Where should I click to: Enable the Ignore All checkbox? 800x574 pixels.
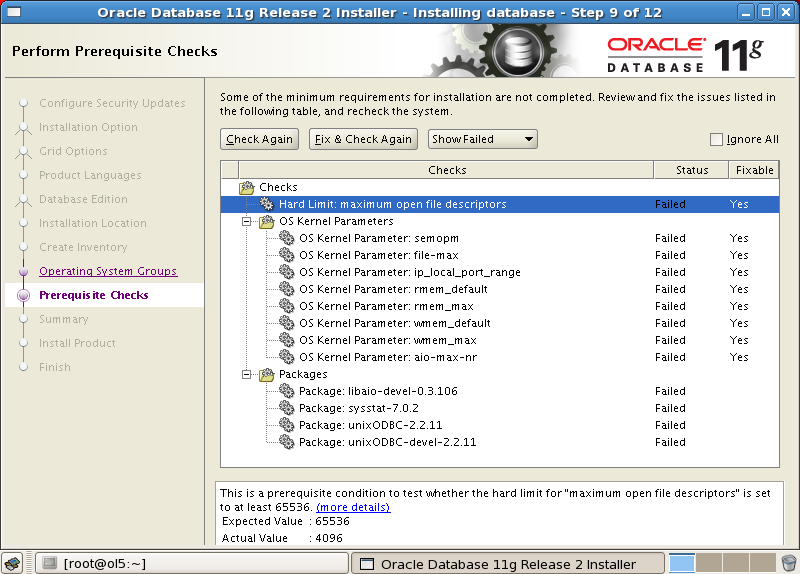click(x=716, y=139)
